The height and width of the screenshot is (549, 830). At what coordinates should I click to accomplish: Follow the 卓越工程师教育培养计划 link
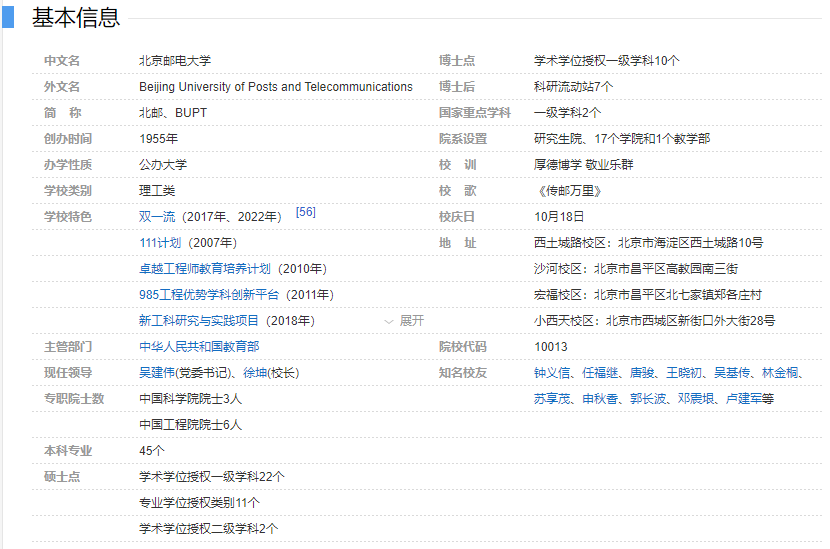(205, 269)
